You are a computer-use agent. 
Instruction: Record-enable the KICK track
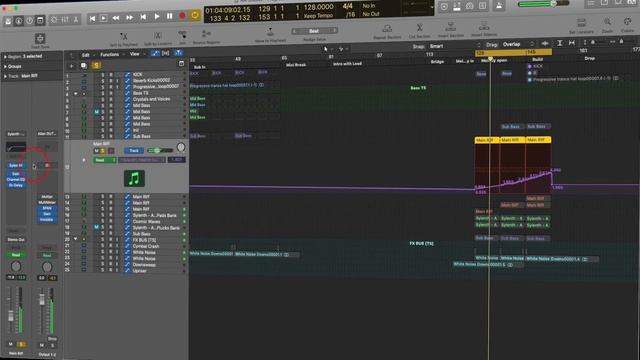click(111, 75)
